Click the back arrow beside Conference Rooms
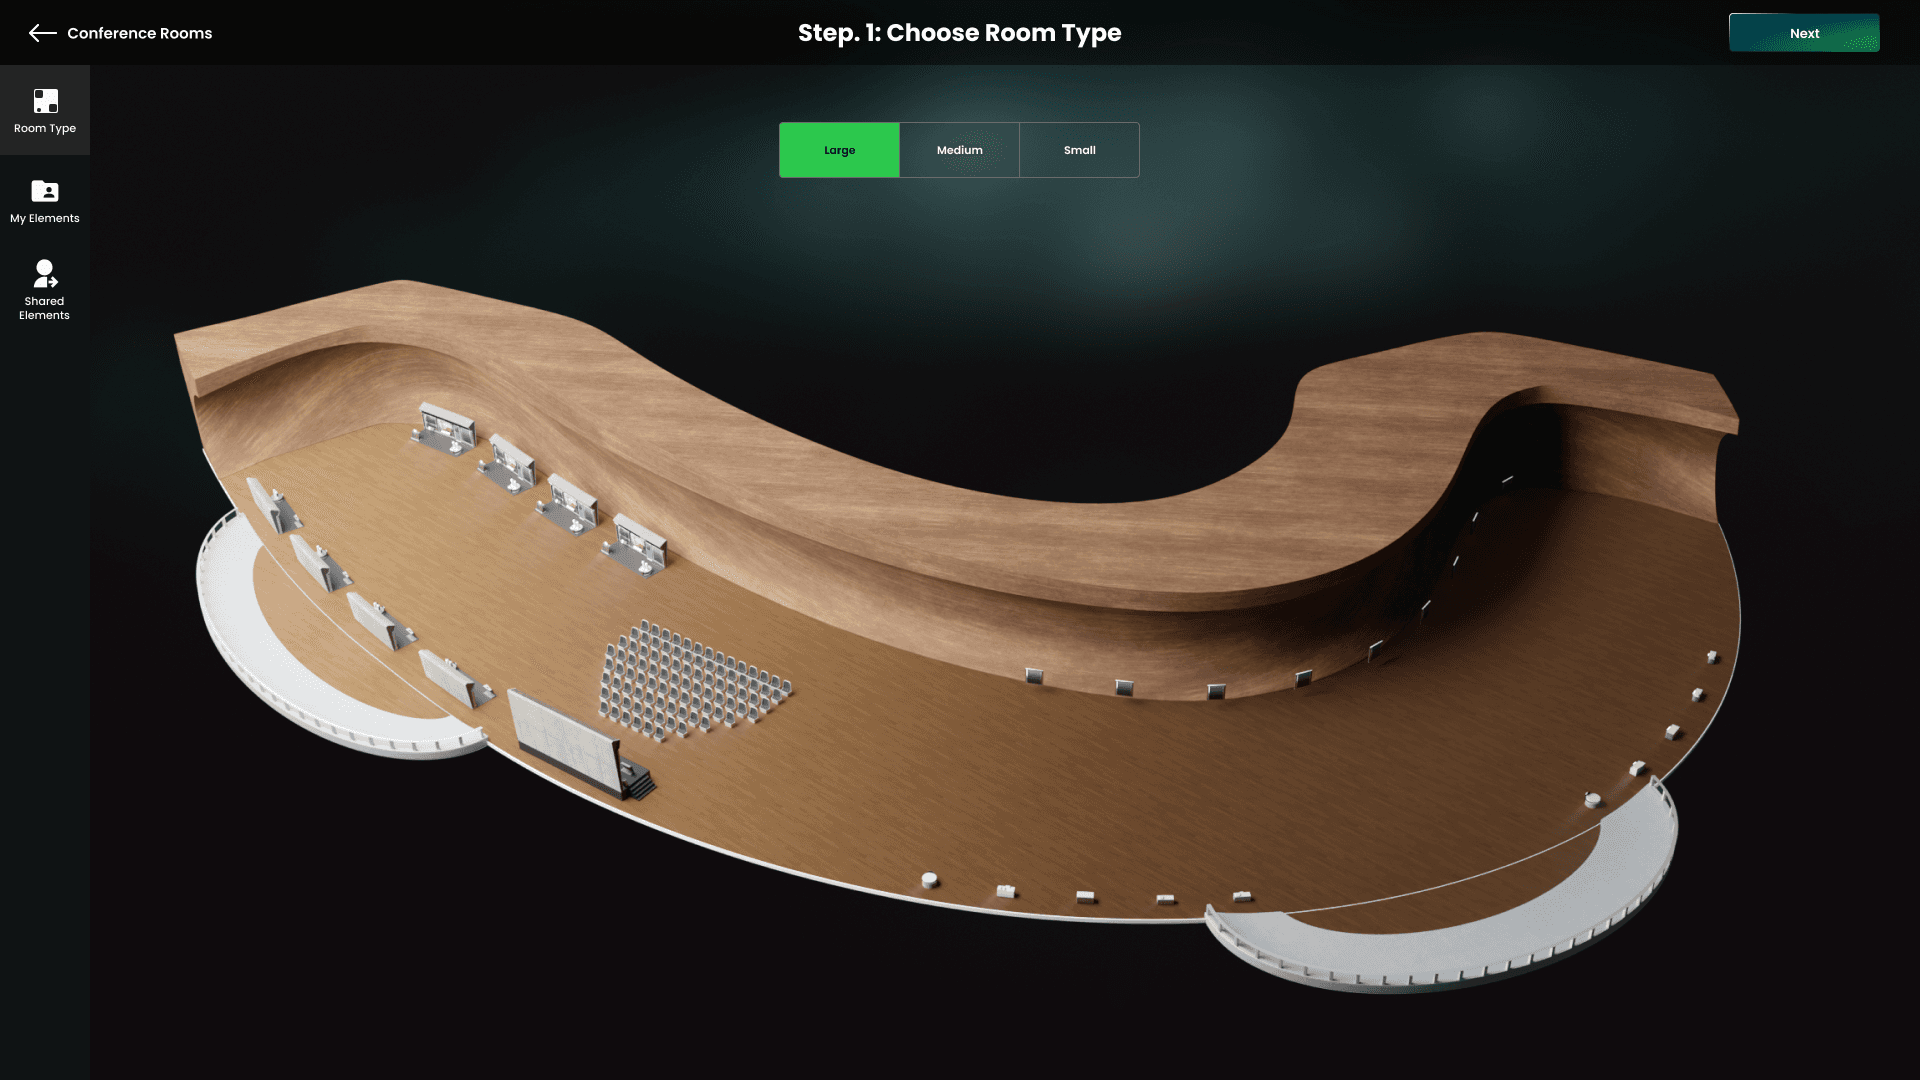Viewport: 1920px width, 1080px height. [41, 33]
